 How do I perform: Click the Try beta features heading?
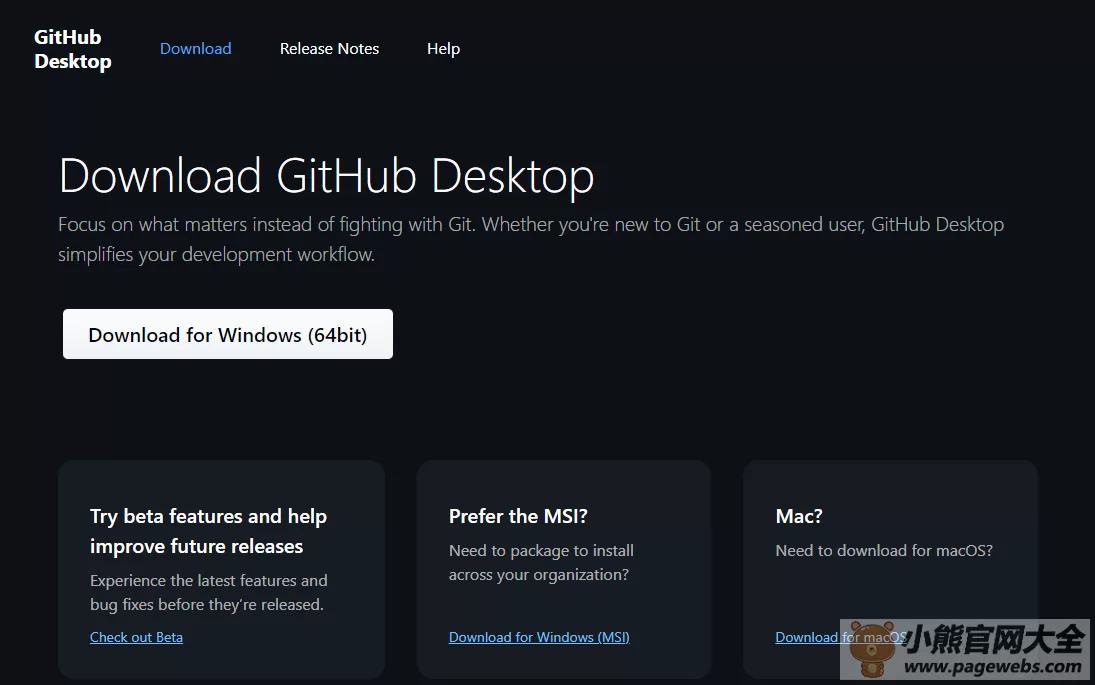tap(208, 531)
